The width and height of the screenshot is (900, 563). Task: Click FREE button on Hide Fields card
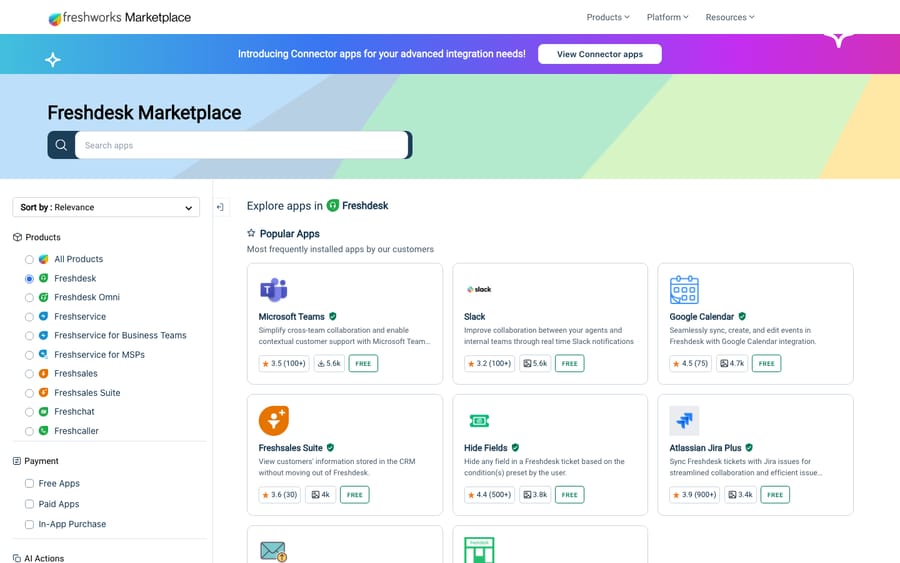click(x=569, y=495)
